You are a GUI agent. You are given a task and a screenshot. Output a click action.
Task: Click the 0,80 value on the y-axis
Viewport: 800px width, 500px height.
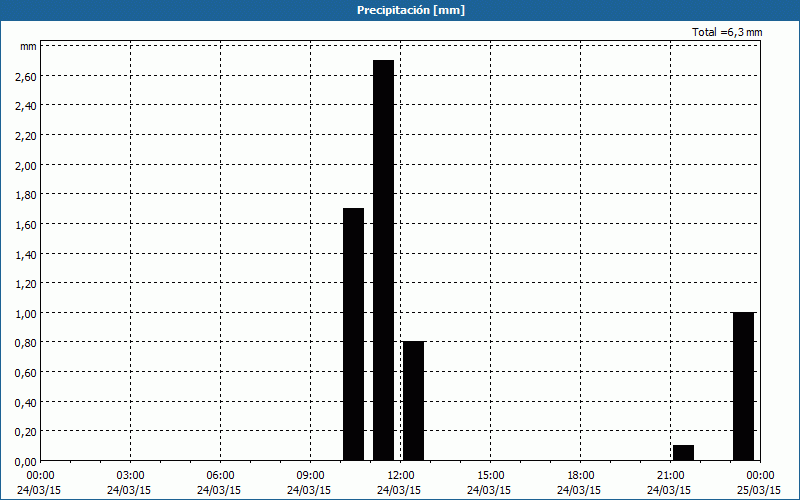[26, 343]
